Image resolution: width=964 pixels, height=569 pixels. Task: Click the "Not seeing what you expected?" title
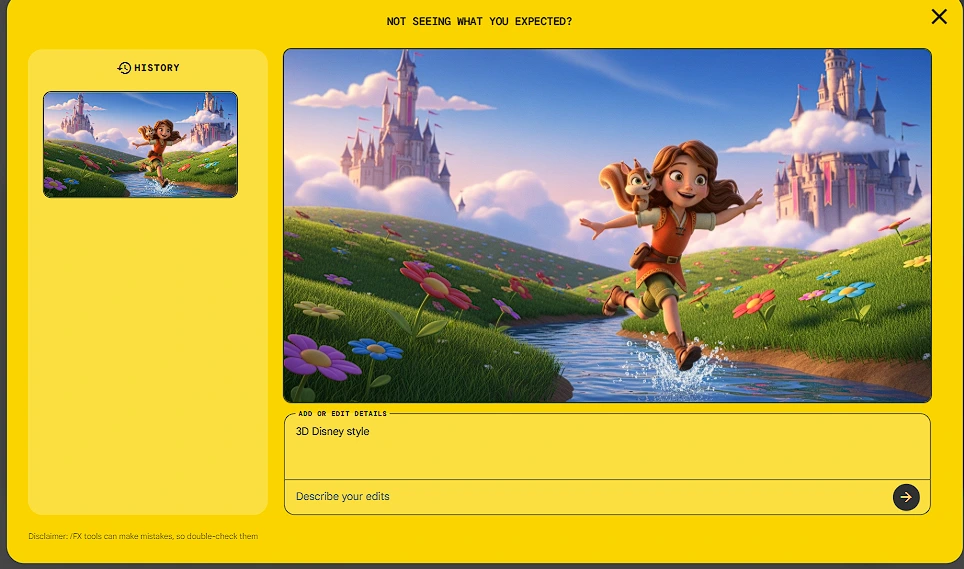coord(479,21)
